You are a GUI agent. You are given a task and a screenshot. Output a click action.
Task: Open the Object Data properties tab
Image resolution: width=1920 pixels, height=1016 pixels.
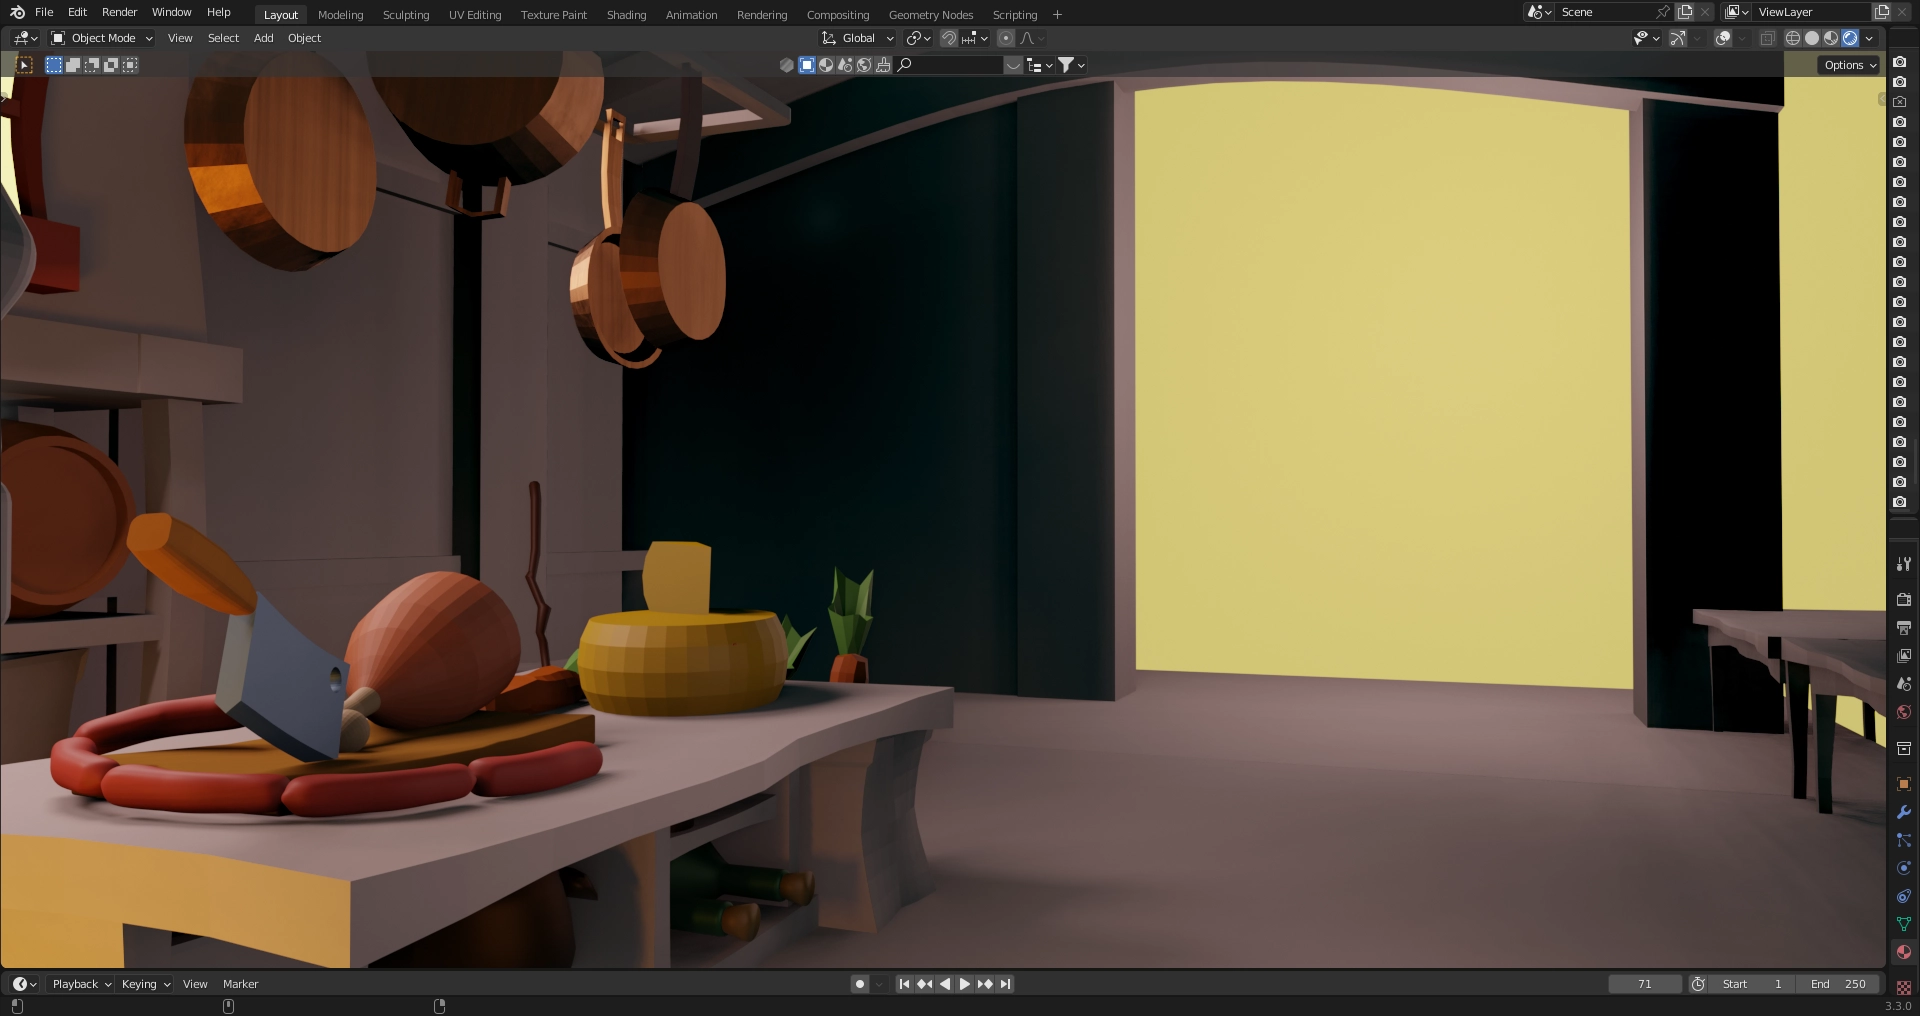click(1903, 924)
